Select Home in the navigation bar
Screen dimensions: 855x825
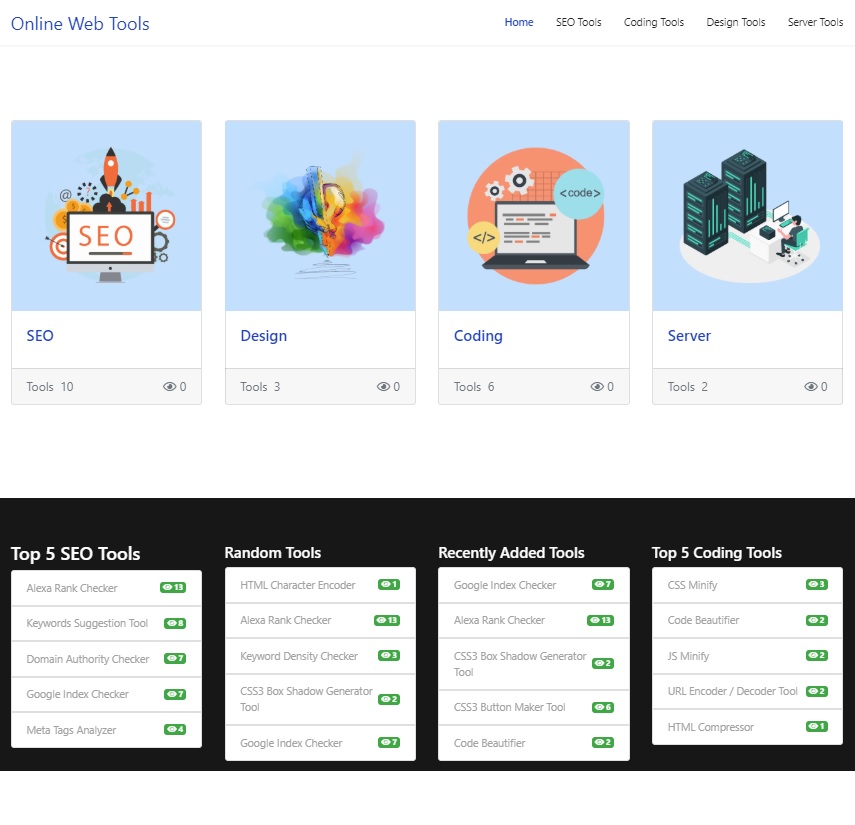(519, 22)
